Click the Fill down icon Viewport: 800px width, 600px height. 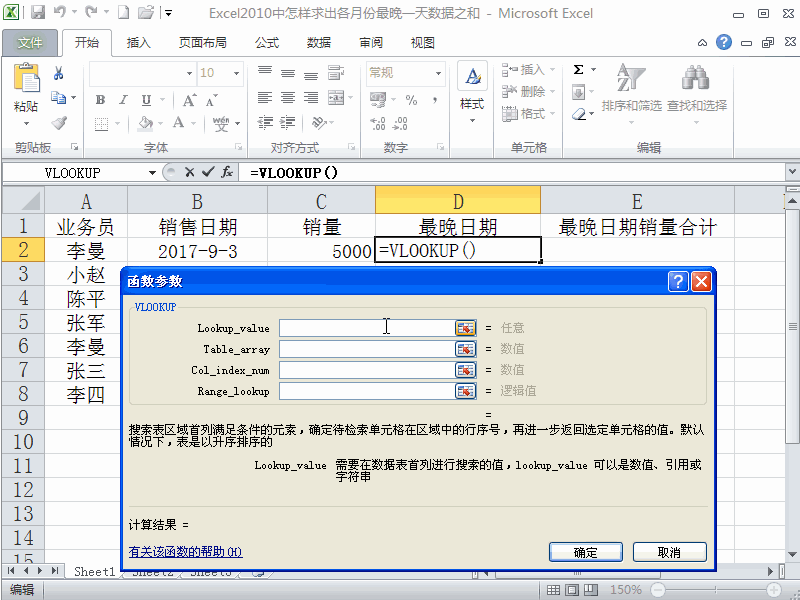[579, 92]
